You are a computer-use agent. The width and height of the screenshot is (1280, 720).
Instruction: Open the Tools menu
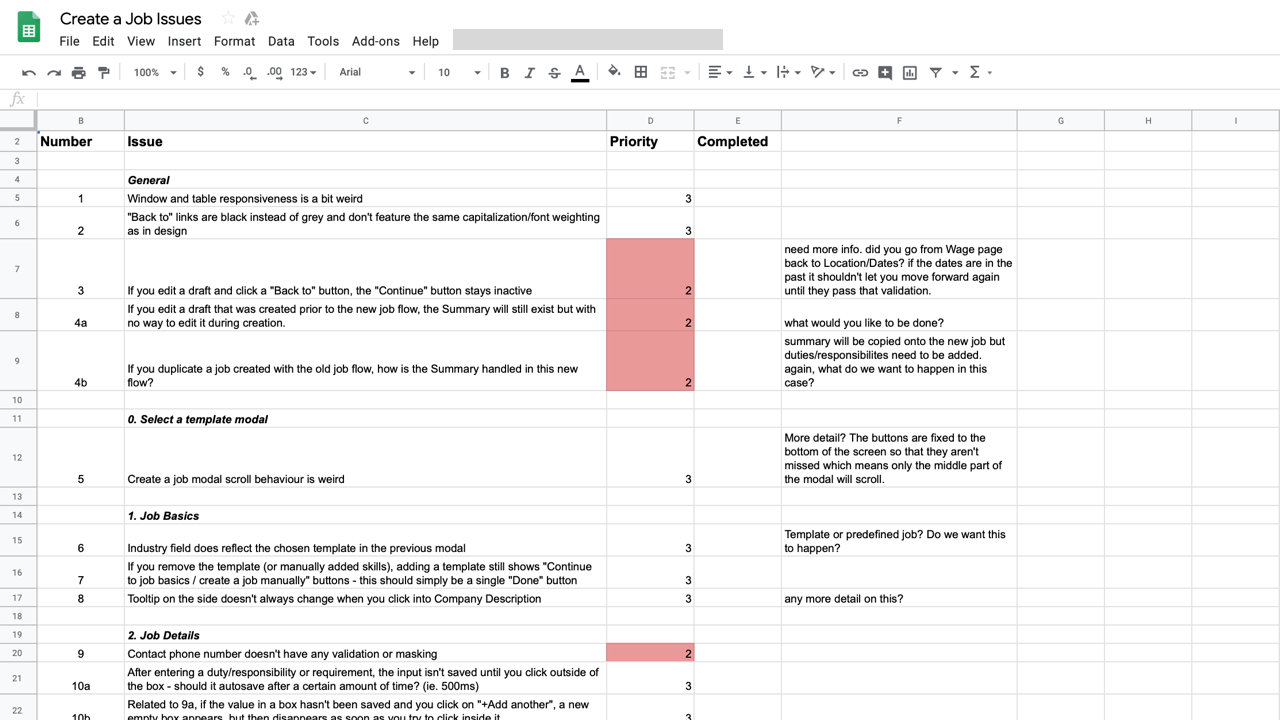pyautogui.click(x=323, y=41)
